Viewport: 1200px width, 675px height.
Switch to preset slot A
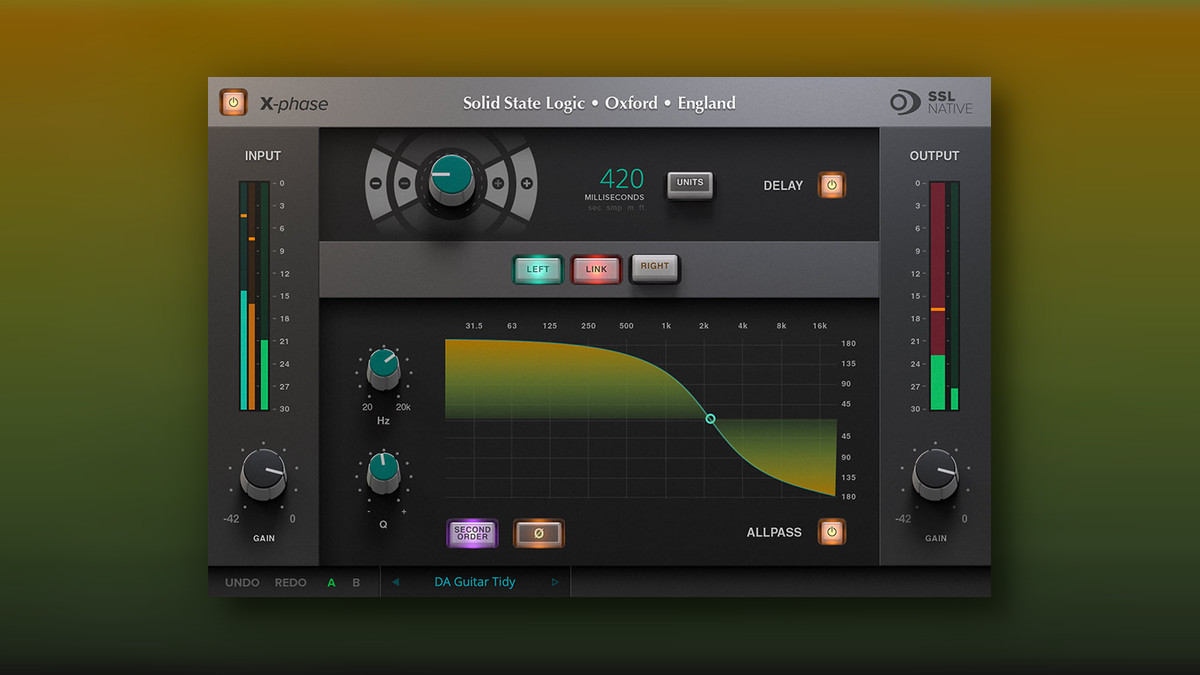(332, 582)
